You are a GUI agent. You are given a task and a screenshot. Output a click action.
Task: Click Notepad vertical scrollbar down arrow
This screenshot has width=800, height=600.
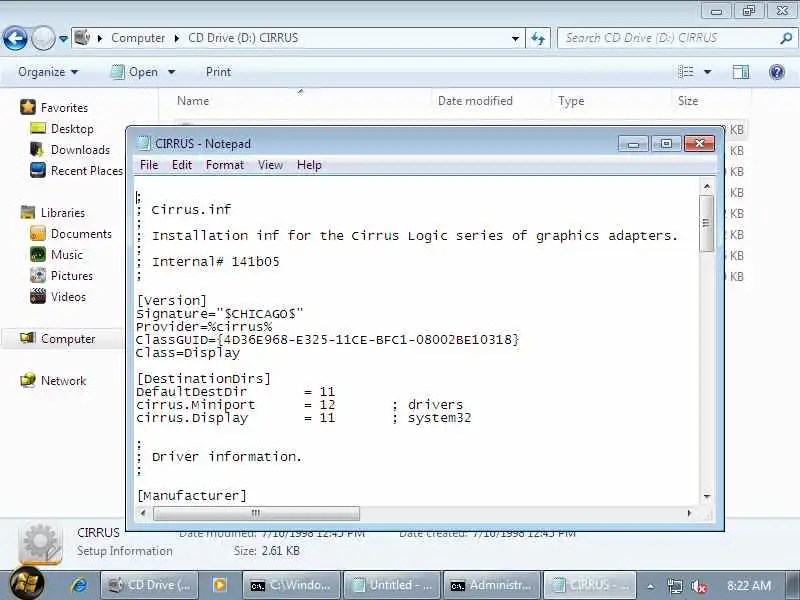707,496
